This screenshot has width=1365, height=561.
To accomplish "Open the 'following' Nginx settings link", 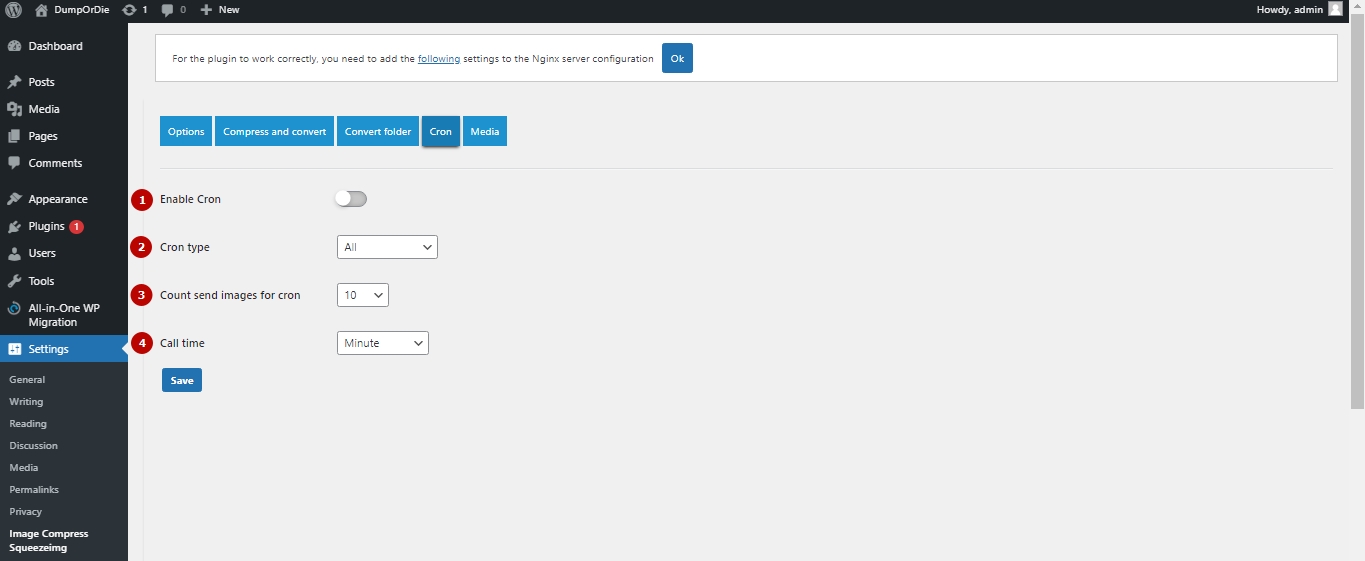I will (439, 59).
